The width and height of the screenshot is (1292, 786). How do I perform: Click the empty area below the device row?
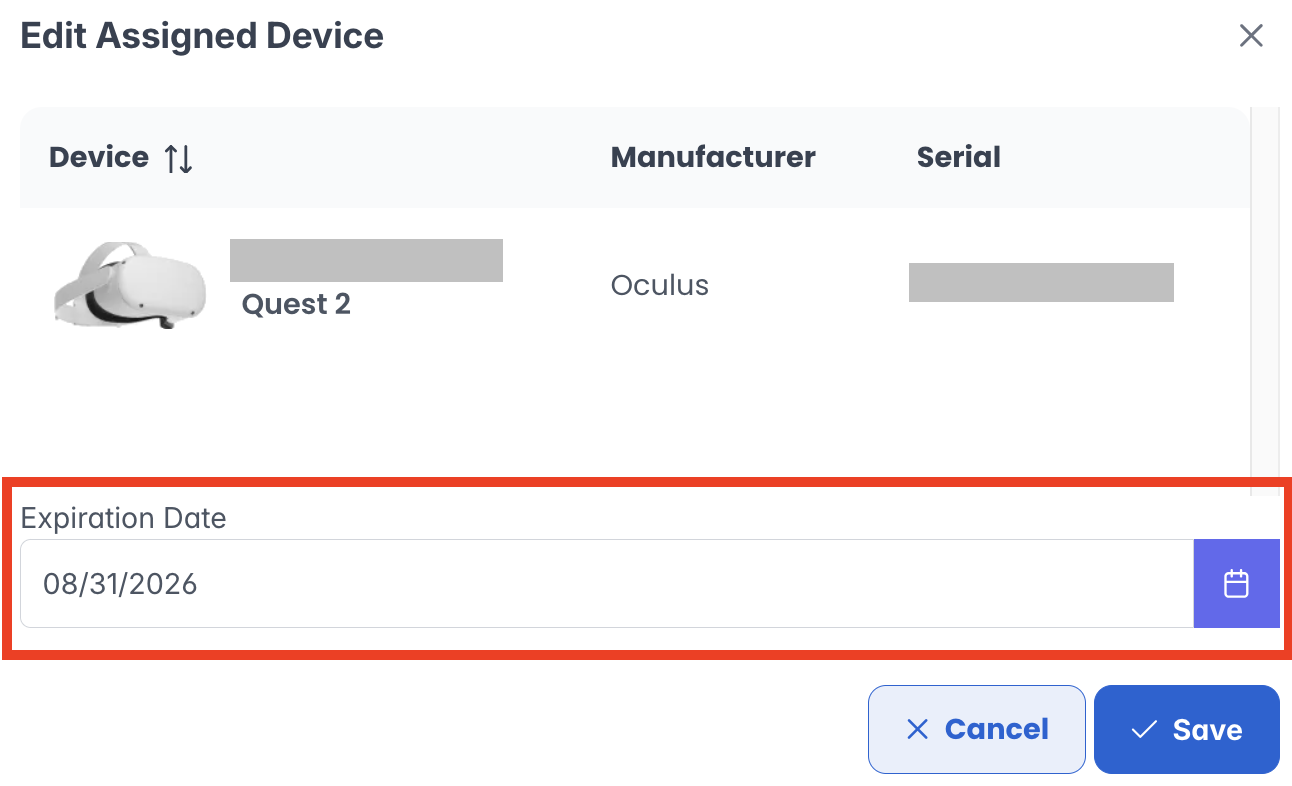click(630, 410)
